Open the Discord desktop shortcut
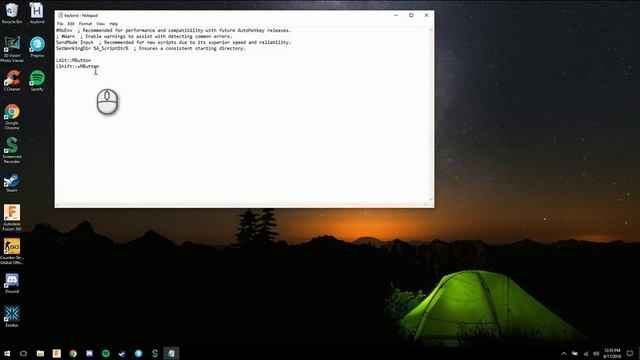640x360 pixels. click(x=12, y=283)
